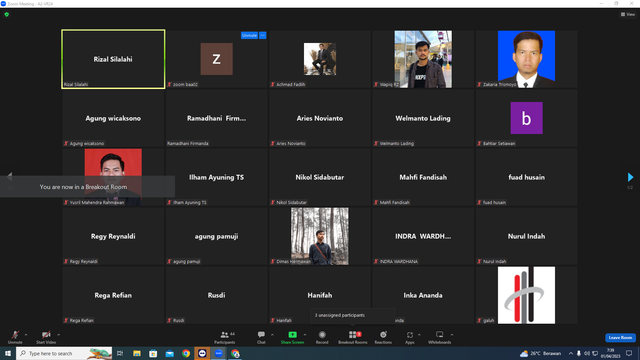Expand whiteboard options arrow next to Whiteboards
The width and height of the screenshot is (640, 360).
[x=452, y=335]
